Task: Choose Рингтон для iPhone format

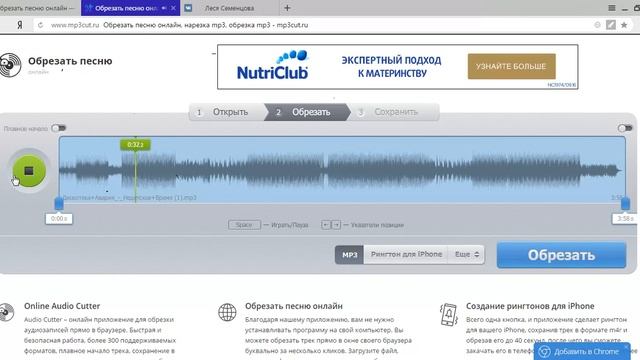Action: coord(406,254)
